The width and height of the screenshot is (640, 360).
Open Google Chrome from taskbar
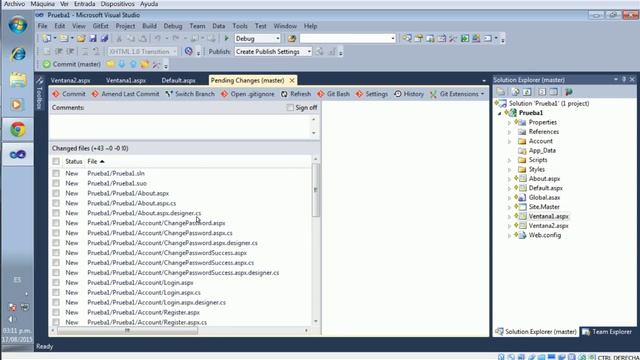pos(18,130)
